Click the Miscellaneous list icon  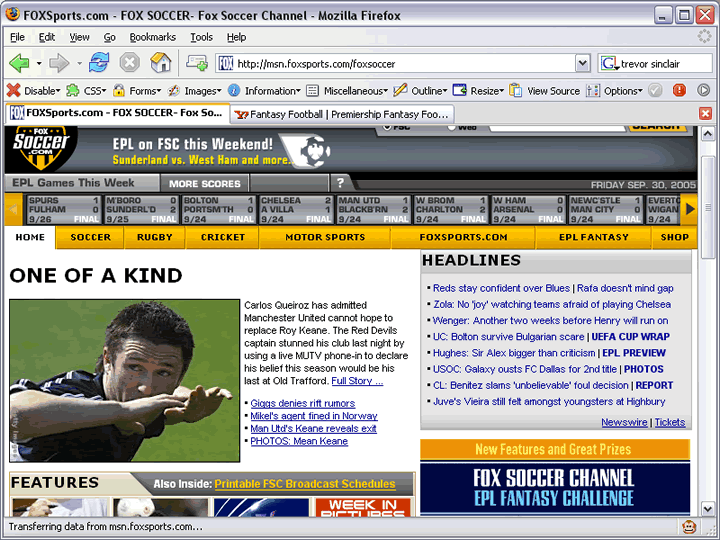click(312, 90)
